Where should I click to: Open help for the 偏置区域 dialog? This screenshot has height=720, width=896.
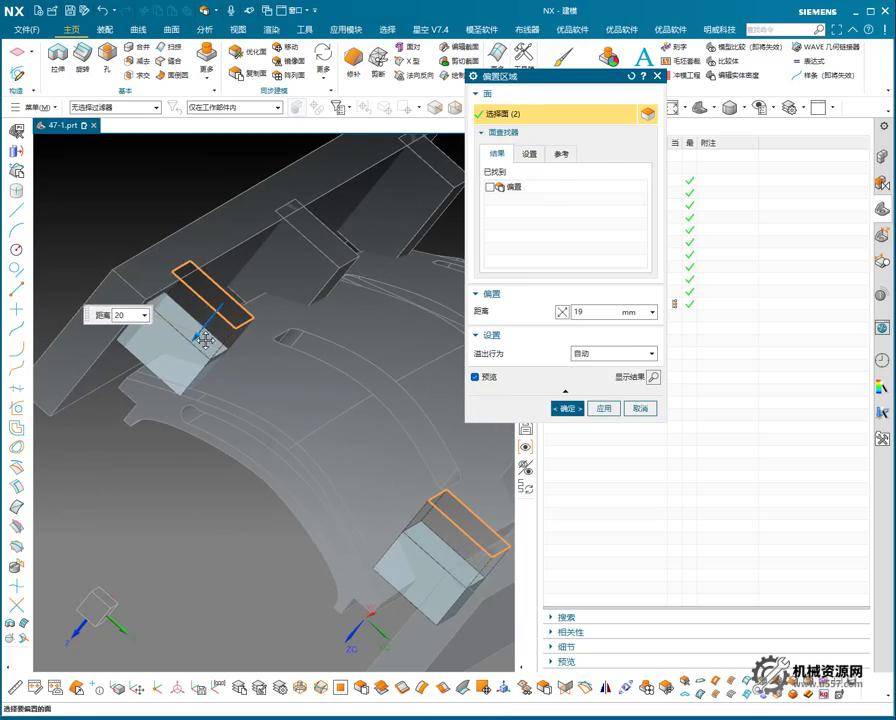(x=644, y=76)
